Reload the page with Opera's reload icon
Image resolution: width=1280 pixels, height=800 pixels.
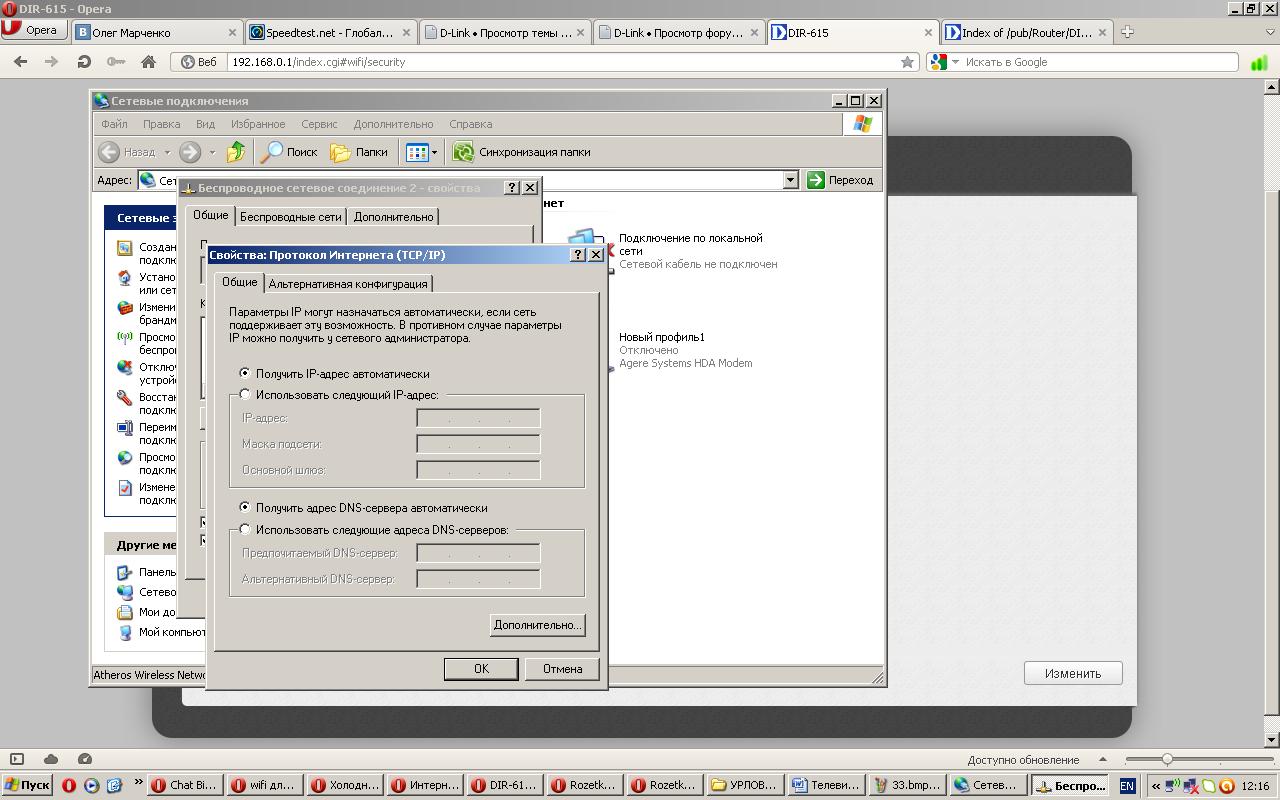(84, 62)
